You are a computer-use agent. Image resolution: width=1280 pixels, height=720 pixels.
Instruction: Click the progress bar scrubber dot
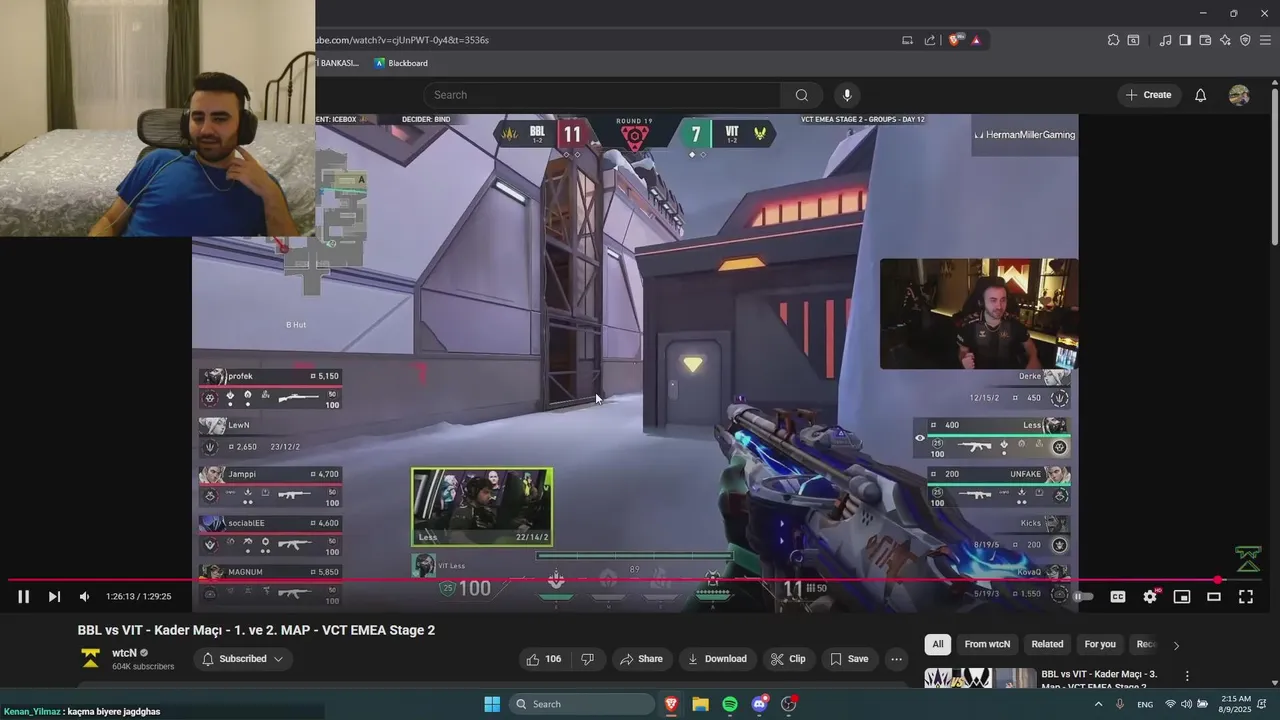(x=1218, y=580)
